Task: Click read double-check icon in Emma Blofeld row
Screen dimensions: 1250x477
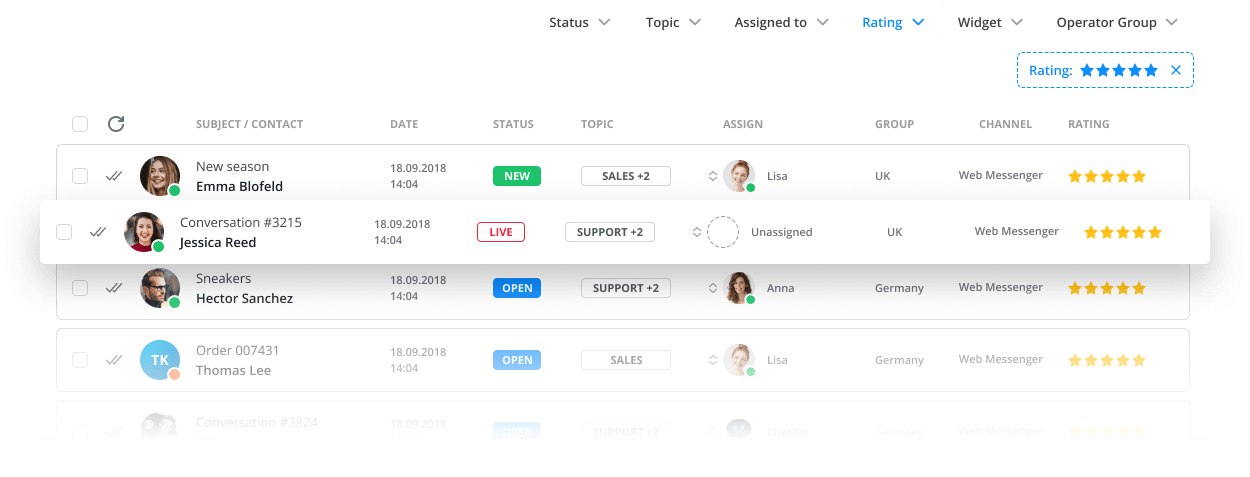Action: coord(114,176)
